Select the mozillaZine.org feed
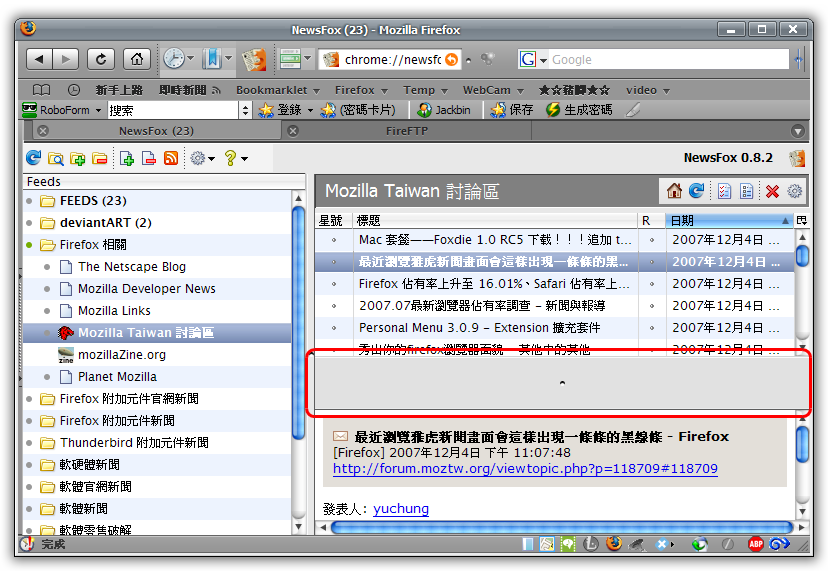Image resolution: width=828 pixels, height=571 pixels. (x=122, y=355)
